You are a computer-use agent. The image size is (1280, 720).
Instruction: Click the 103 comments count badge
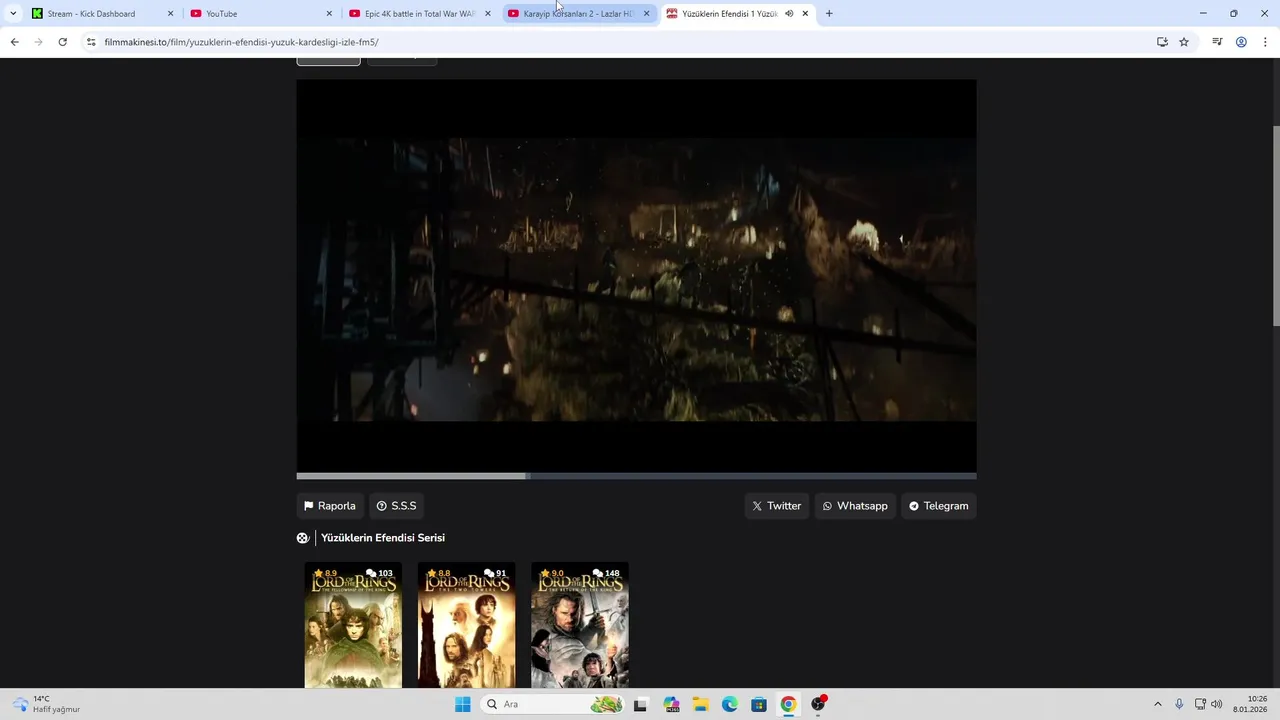pos(380,574)
